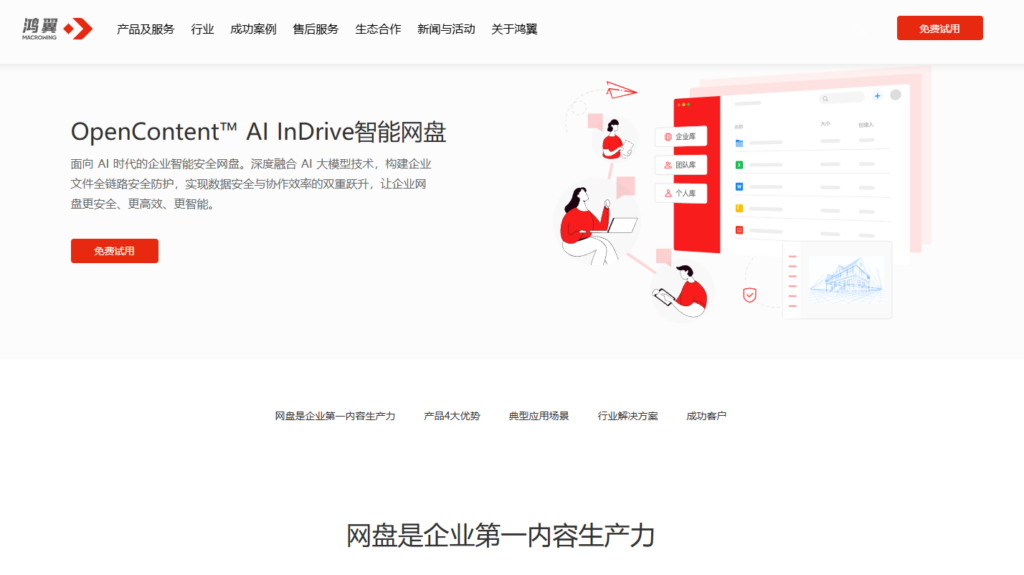Screen dimensions: 1024x575
Task: Click the header 免费试用 button
Action: click(x=939, y=28)
